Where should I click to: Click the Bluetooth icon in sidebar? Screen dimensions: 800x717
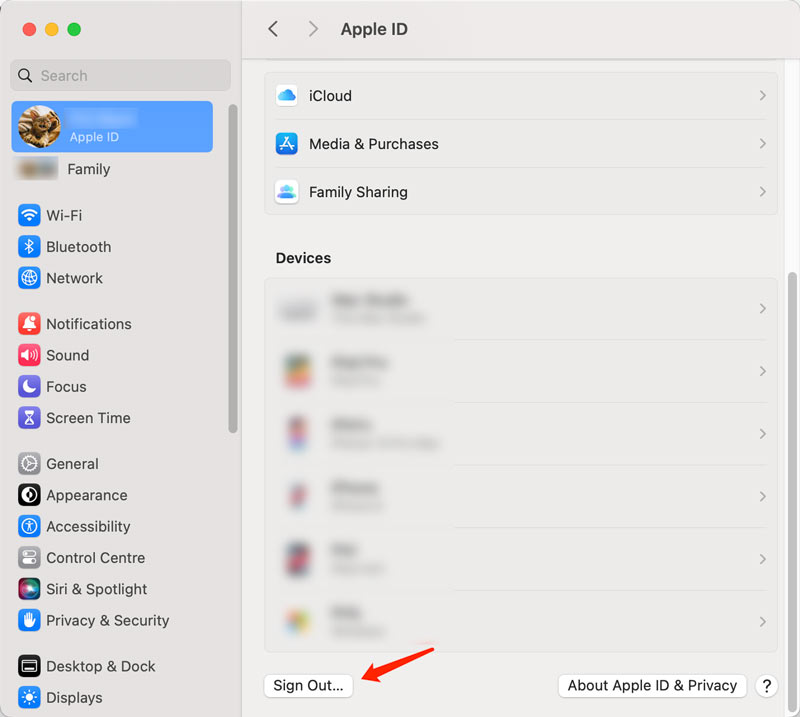pyautogui.click(x=29, y=247)
